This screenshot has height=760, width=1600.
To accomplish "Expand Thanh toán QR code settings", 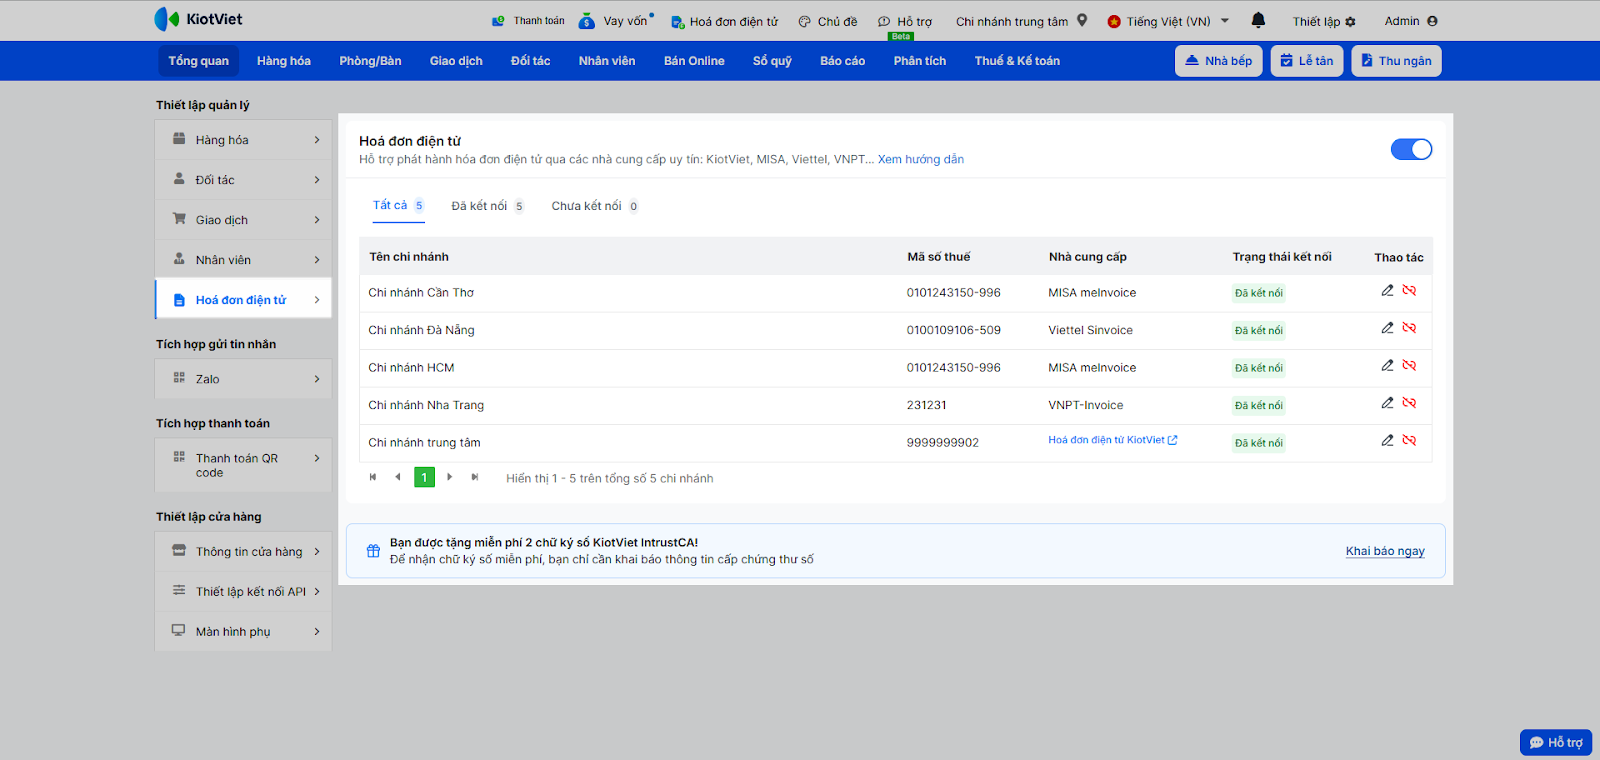I will 243,465.
